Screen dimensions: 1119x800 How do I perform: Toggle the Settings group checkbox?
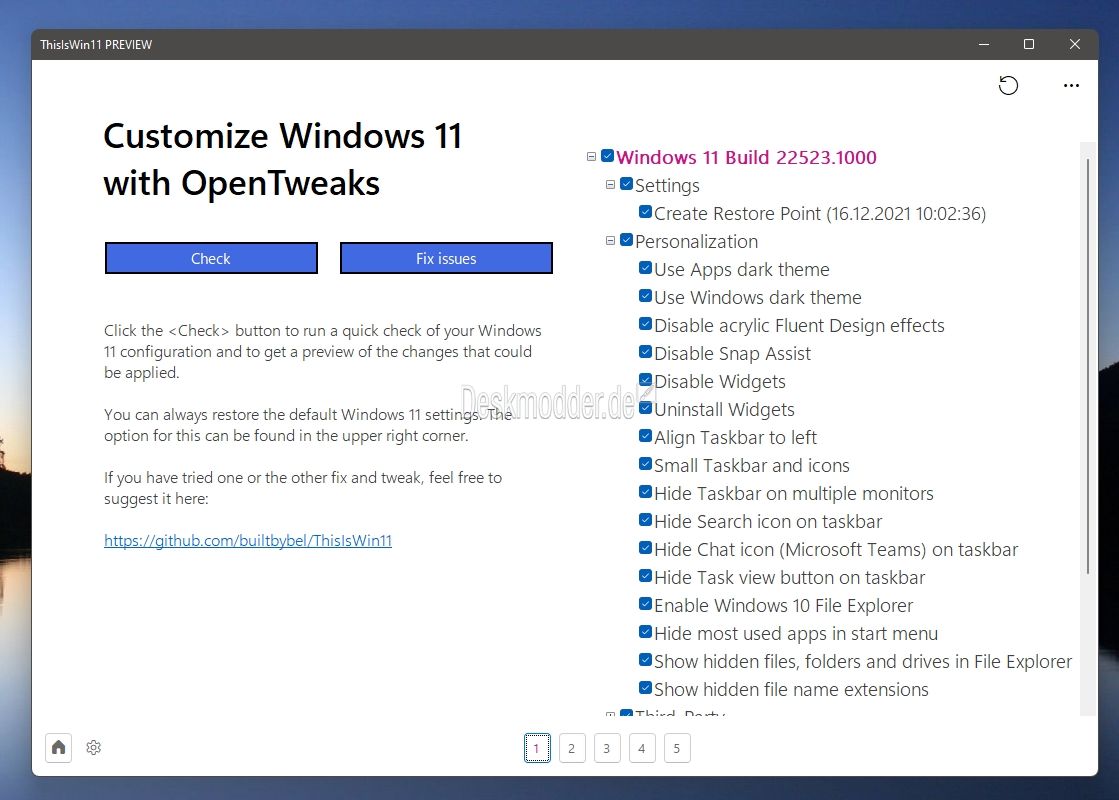[x=627, y=184]
